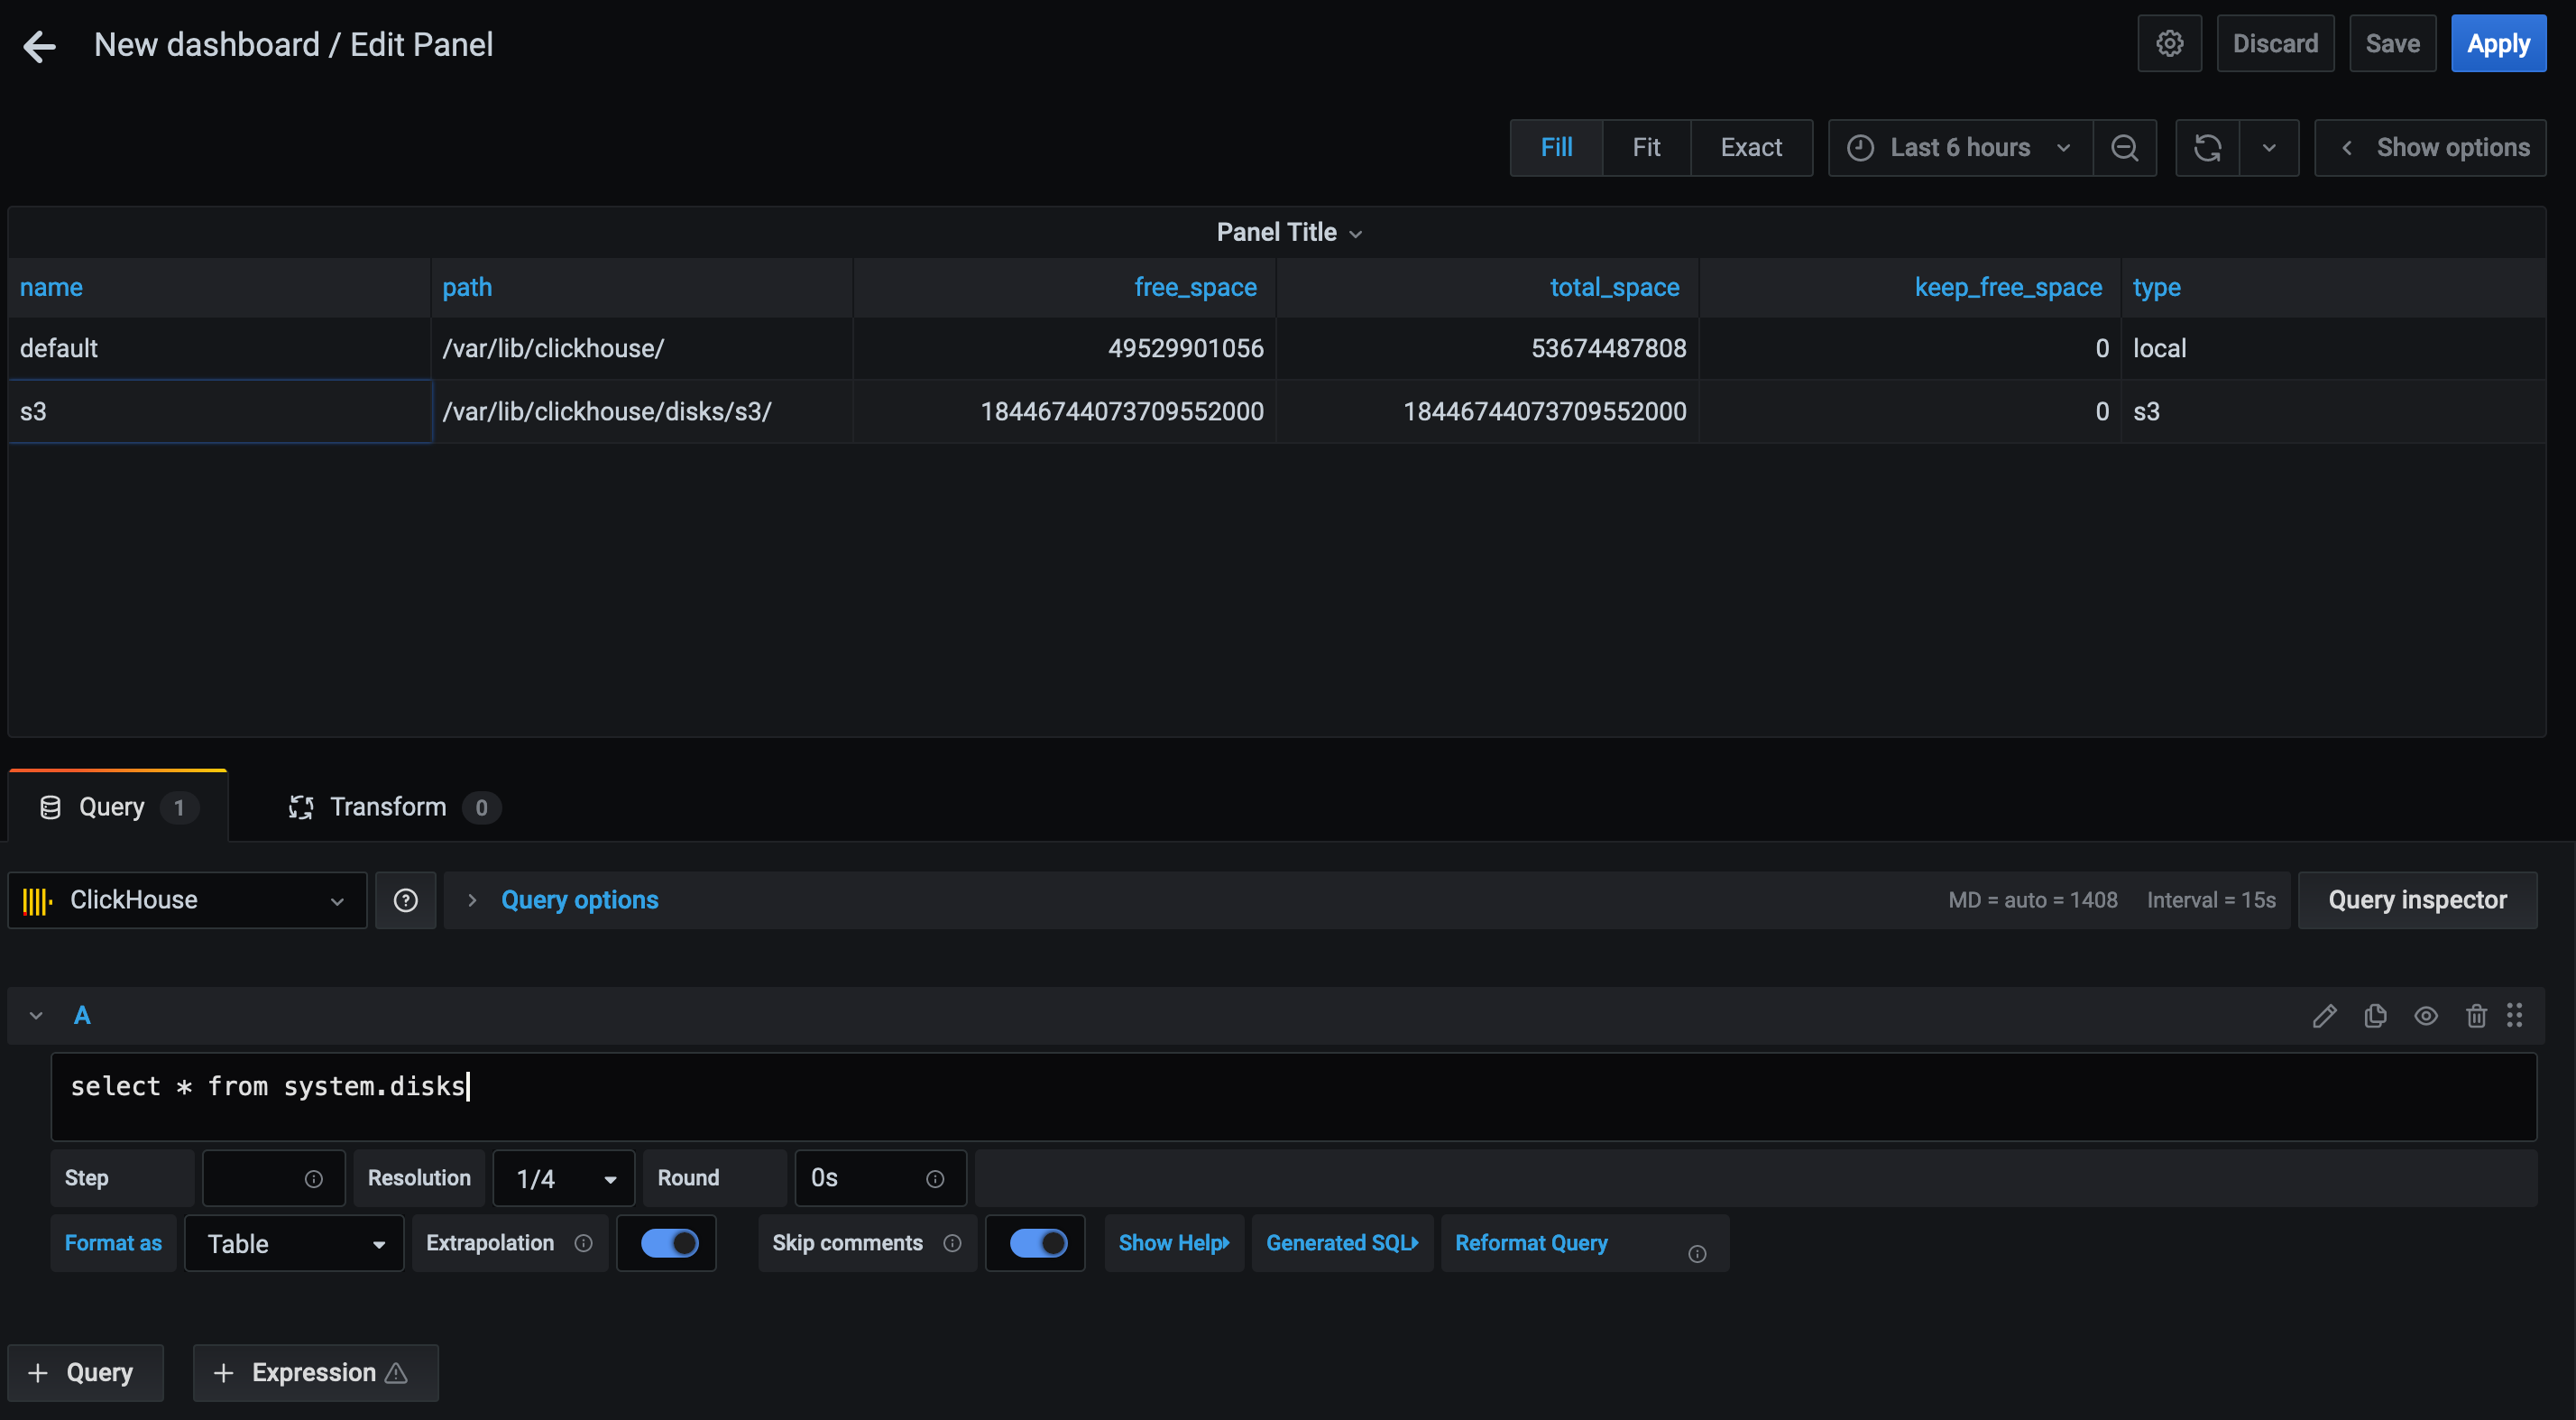Hide query A using the eye icon
The width and height of the screenshot is (2576, 1420).
[x=2425, y=1016]
